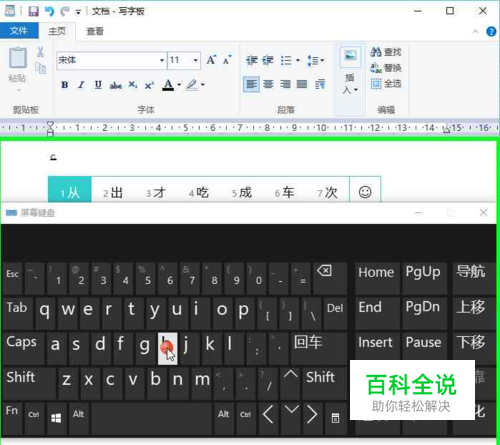Click 查找 find button
500x445 pixels.
386,52
